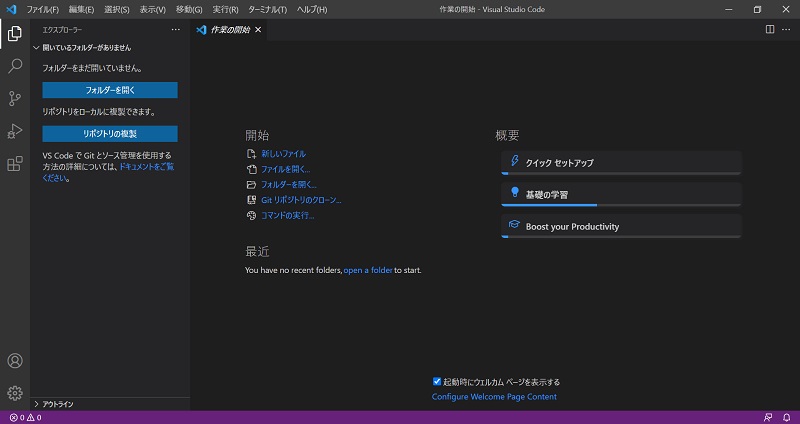Open the ファイル(F) menu

(x=42, y=9)
